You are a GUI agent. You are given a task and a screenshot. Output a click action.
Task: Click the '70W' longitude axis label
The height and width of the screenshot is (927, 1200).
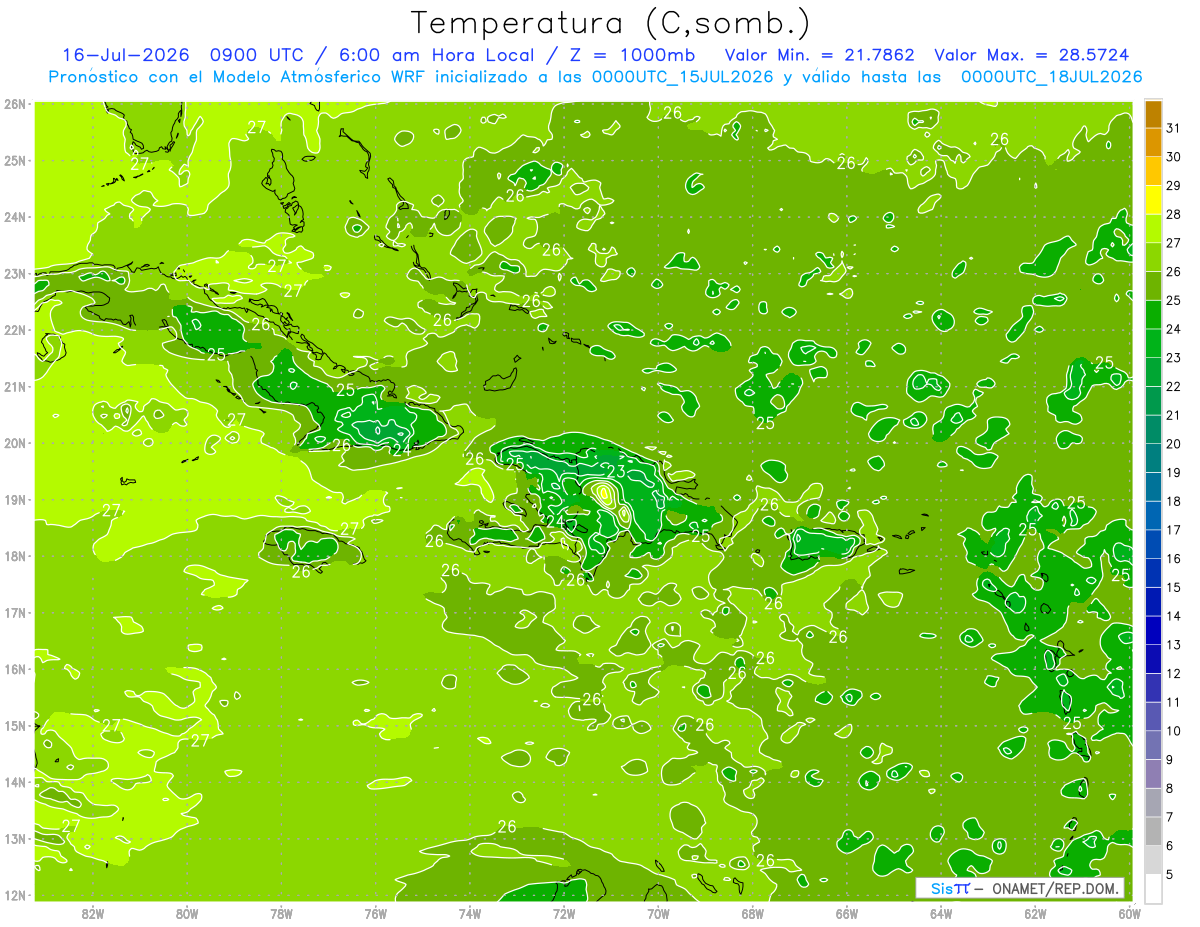(x=658, y=912)
